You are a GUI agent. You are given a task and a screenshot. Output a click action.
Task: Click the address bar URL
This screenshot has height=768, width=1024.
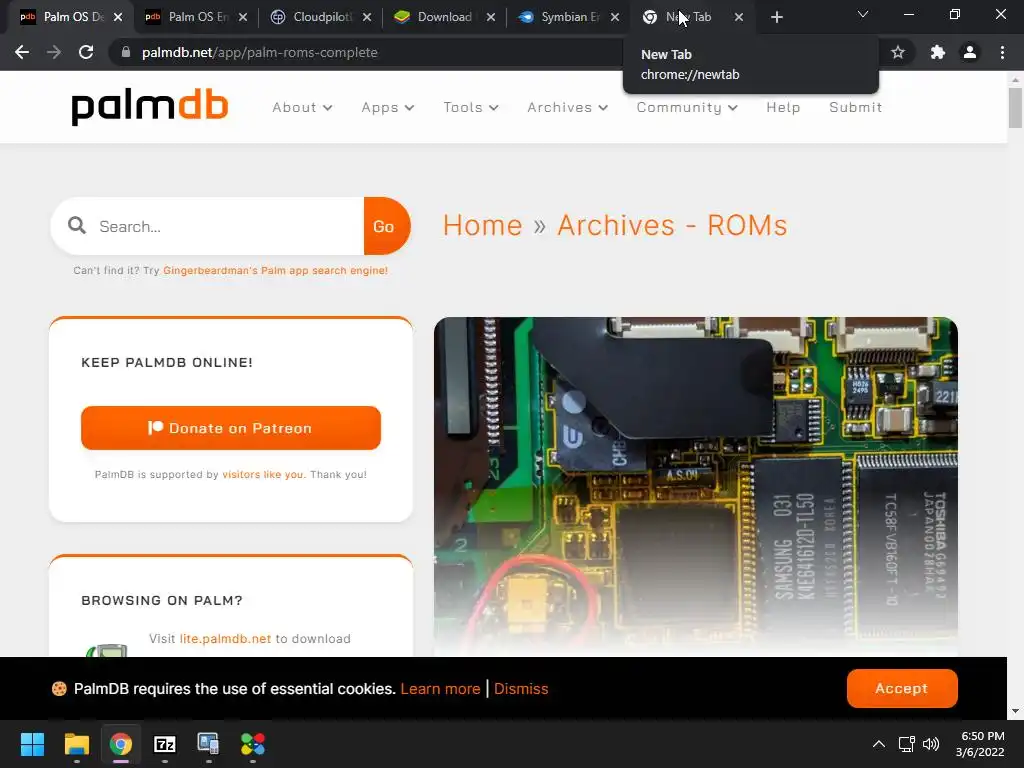(x=259, y=52)
